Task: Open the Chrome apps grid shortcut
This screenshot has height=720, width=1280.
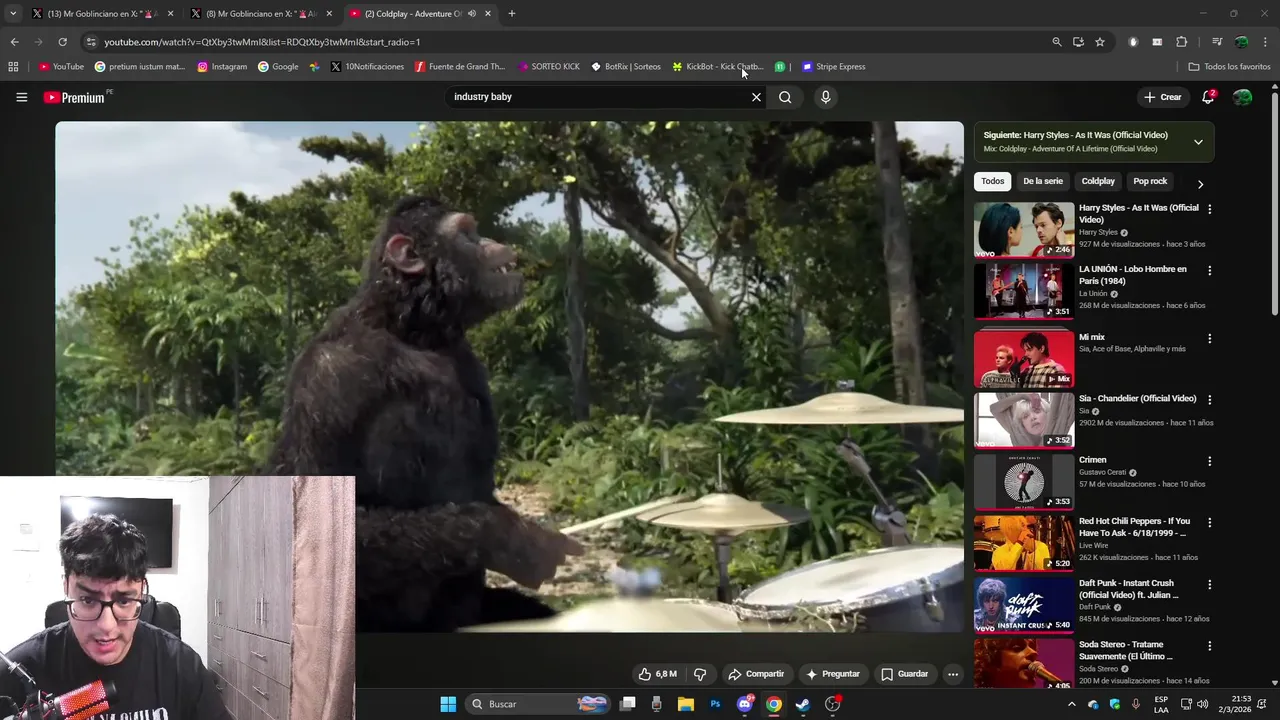Action: point(13,67)
